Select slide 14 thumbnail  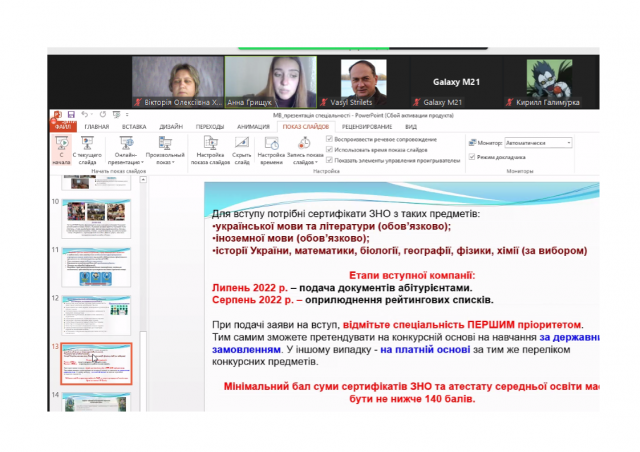pyautogui.click(x=96, y=402)
